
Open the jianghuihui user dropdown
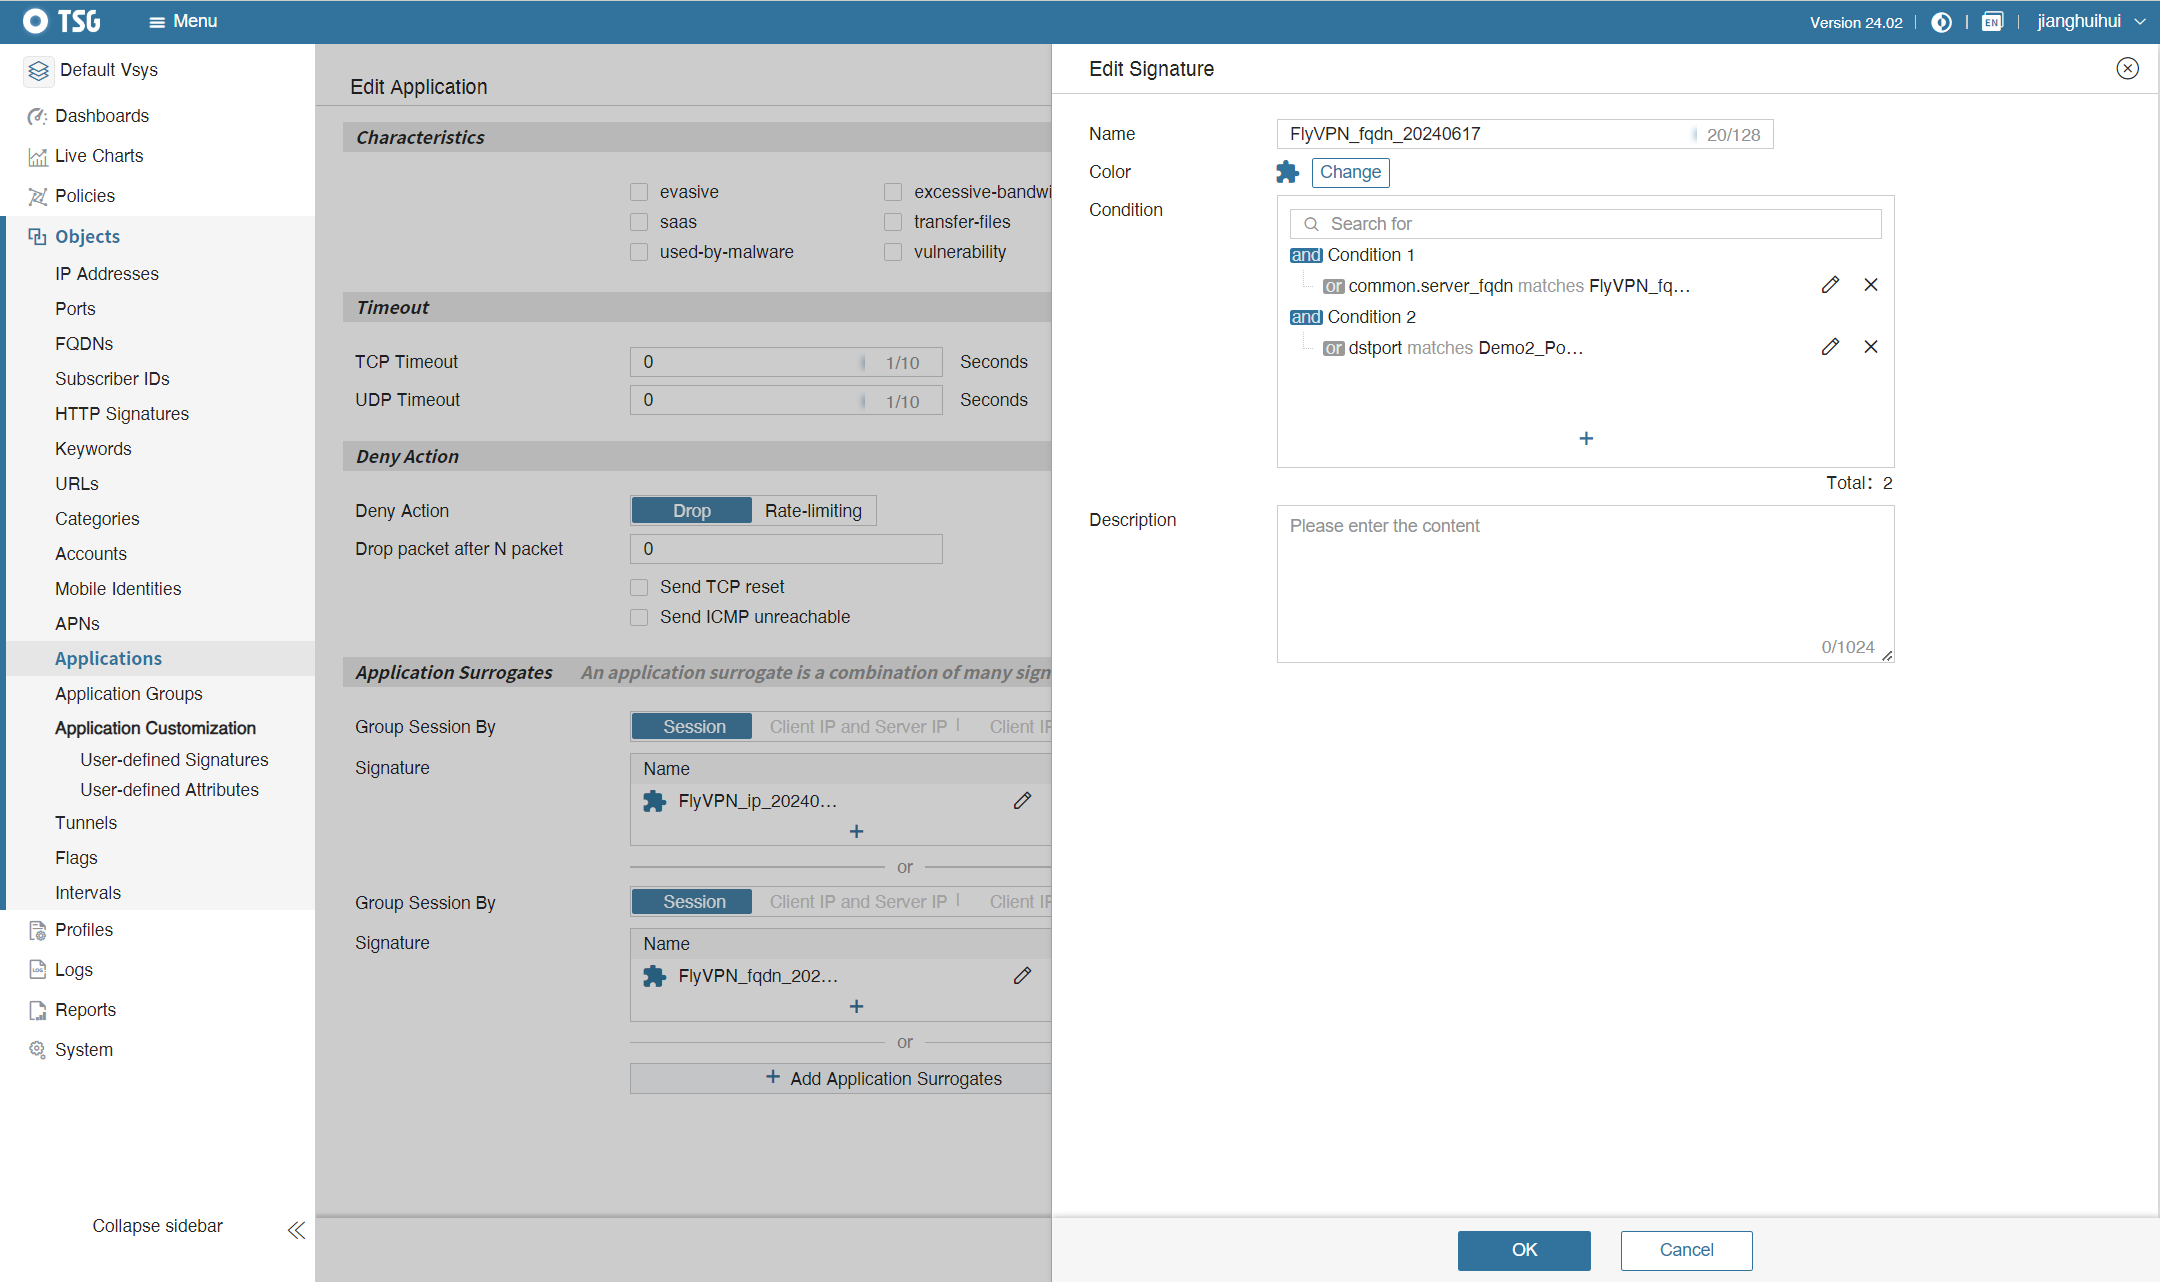(2091, 22)
